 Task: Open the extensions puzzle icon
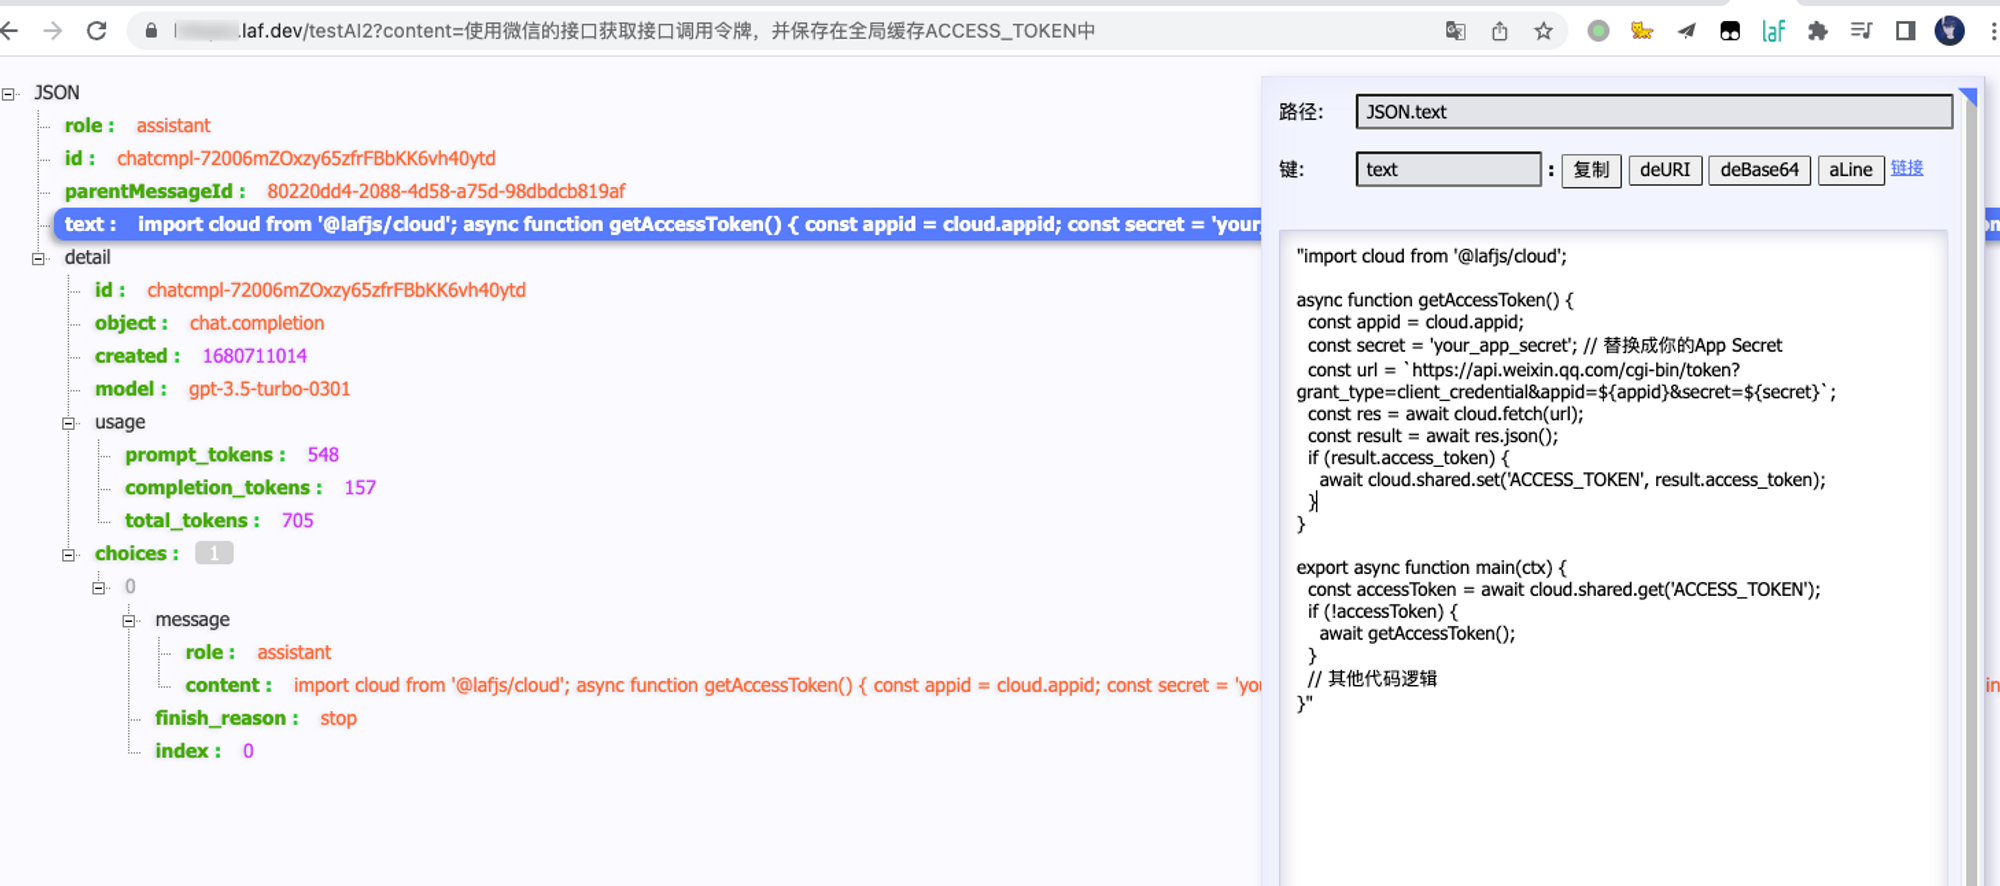pyautogui.click(x=1817, y=31)
